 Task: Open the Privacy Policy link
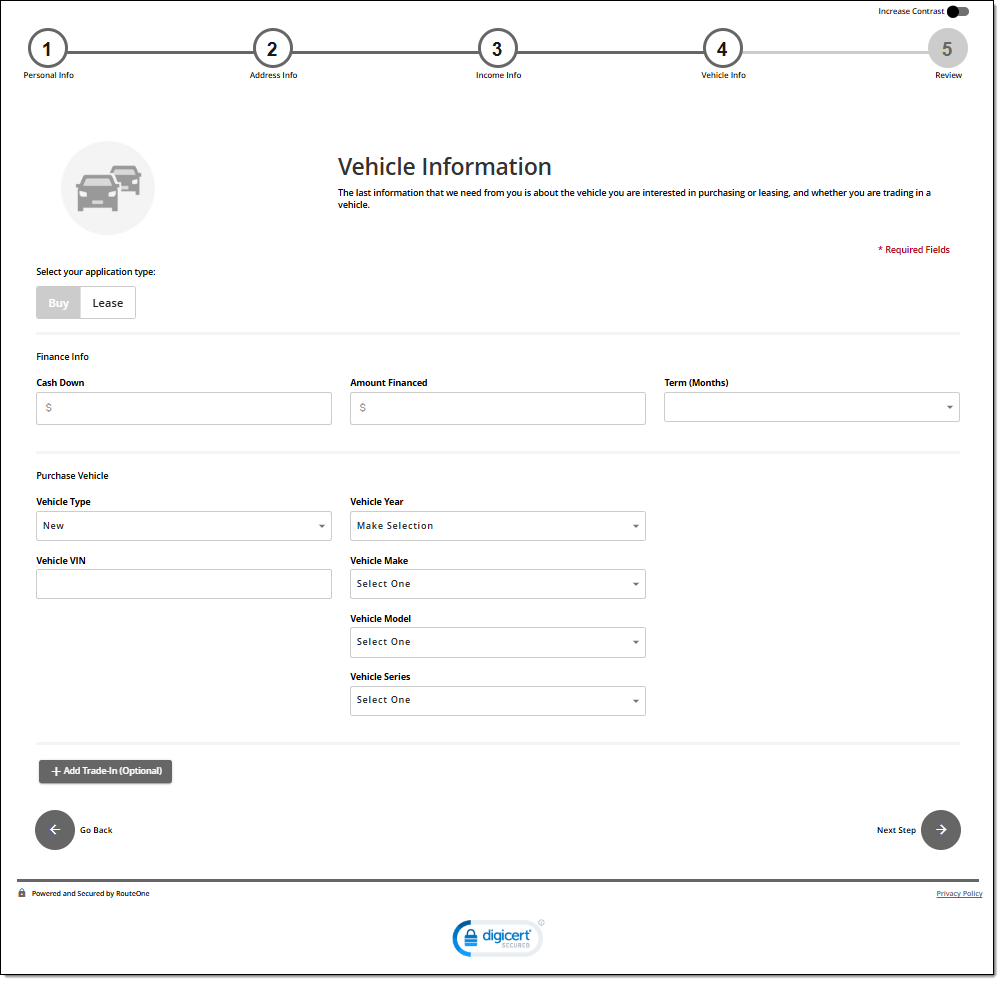pyautogui.click(x=958, y=894)
